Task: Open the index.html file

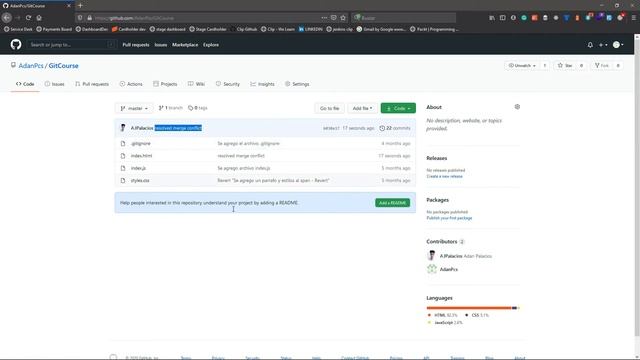Action: coord(141,156)
